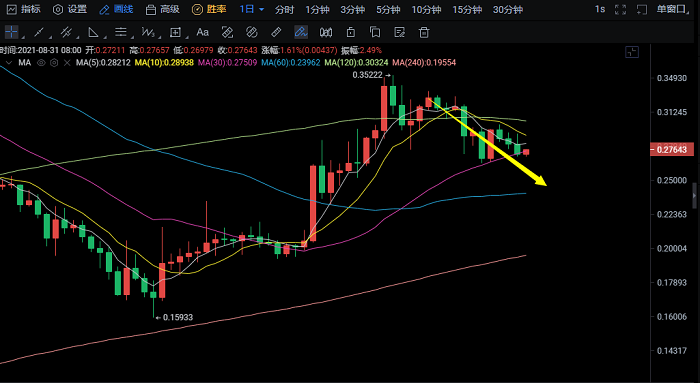The height and width of the screenshot is (383, 700).
Task: Toggle the 单窗口 single window layout
Action: pyautogui.click(x=673, y=9)
